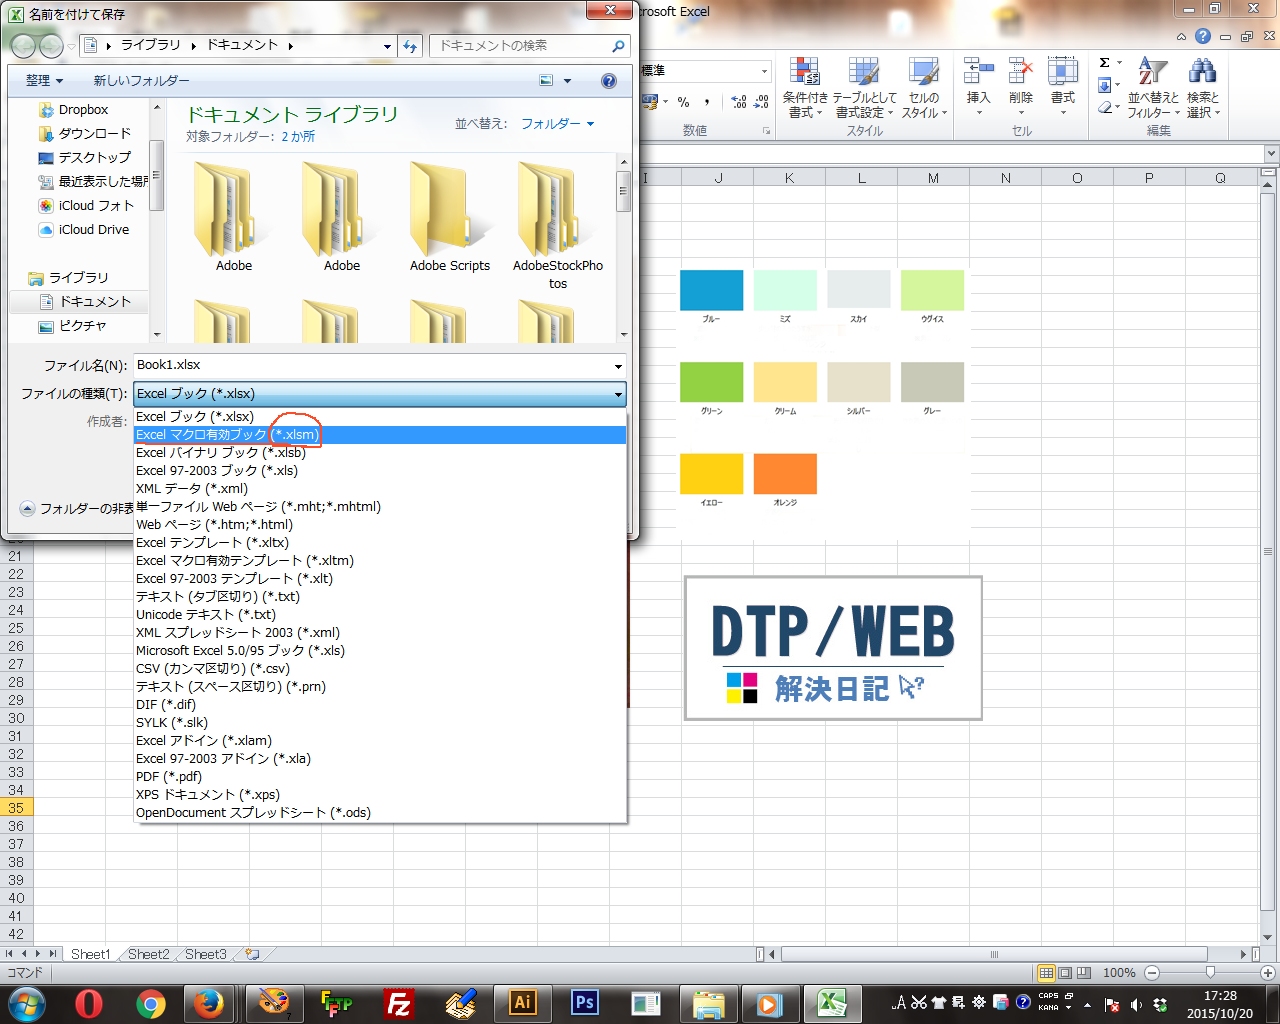Open Photoshop from the taskbar
This screenshot has height=1024, width=1280.
pyautogui.click(x=585, y=1003)
